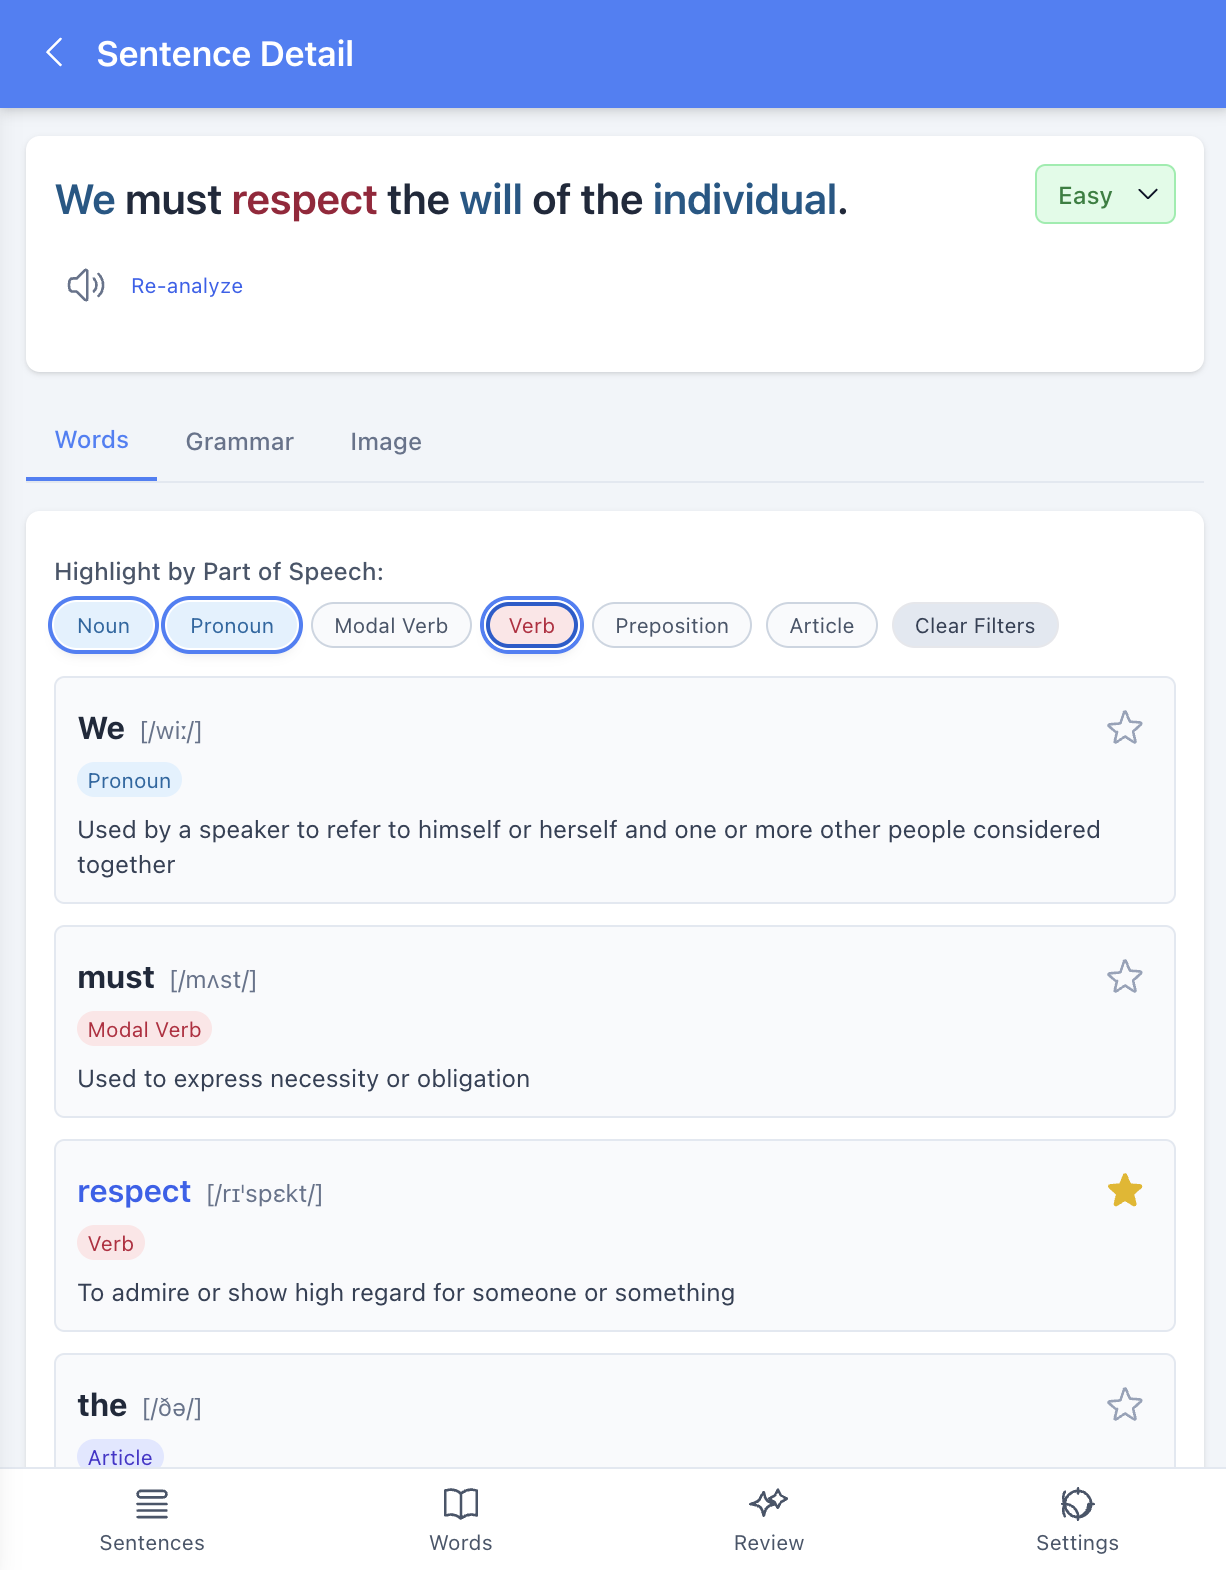1226x1570 pixels.
Task: Toggle the Pronoun highlight filter
Action: [x=232, y=626]
